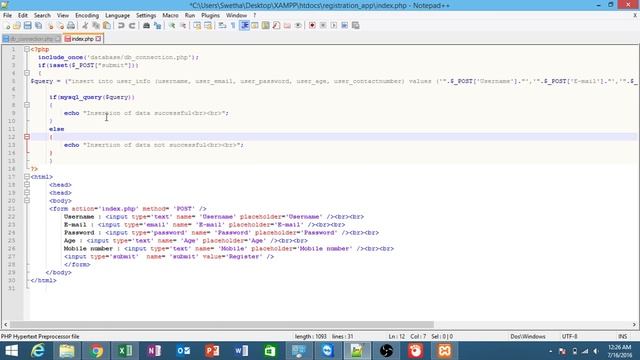Image resolution: width=640 pixels, height=360 pixels.
Task: Click the horizontal scrollbar left arrow
Action: tap(5, 324)
